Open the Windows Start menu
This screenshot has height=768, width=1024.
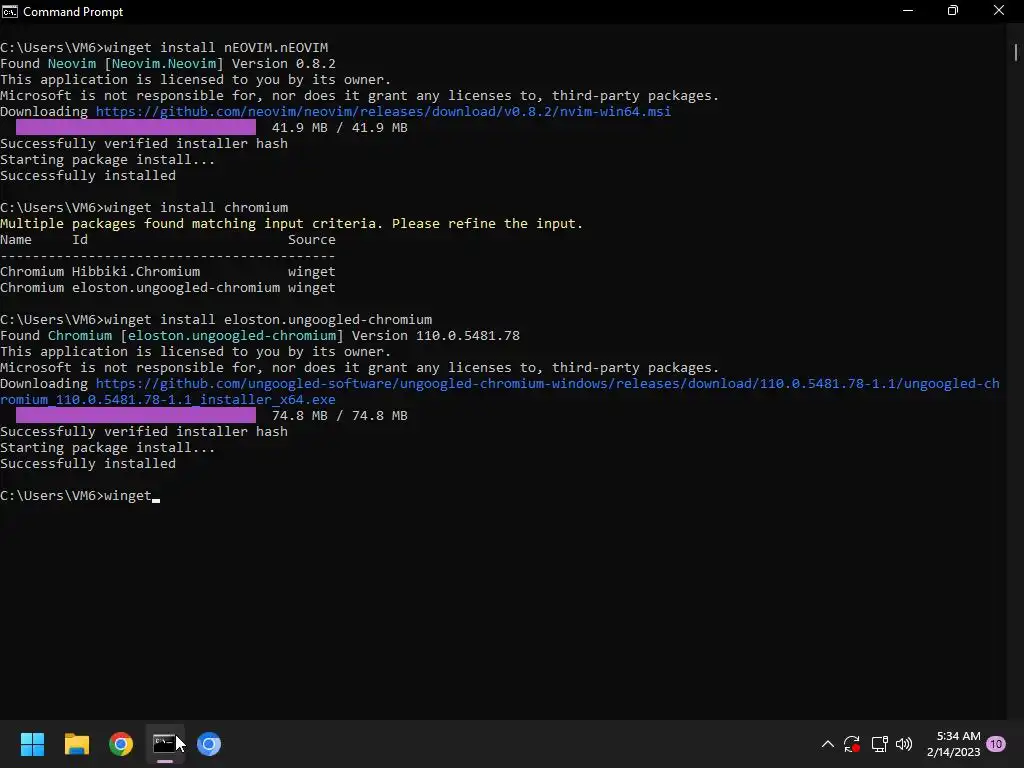(x=32, y=744)
